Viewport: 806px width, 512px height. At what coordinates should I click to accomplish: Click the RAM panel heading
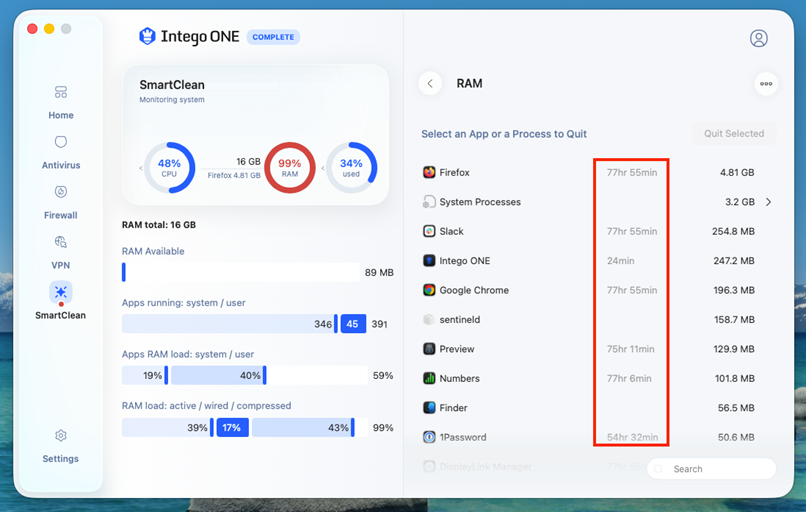[x=469, y=83]
